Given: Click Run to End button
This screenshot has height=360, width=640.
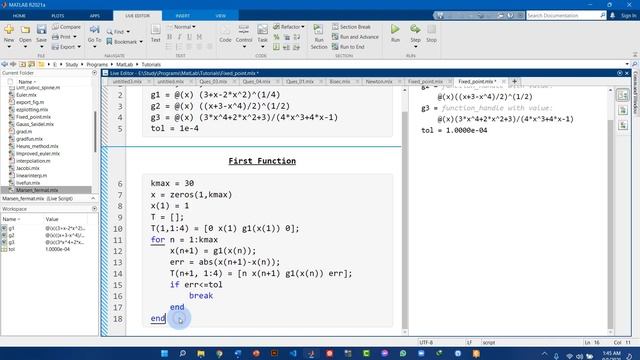Looking at the screenshot, I should pos(348,47).
